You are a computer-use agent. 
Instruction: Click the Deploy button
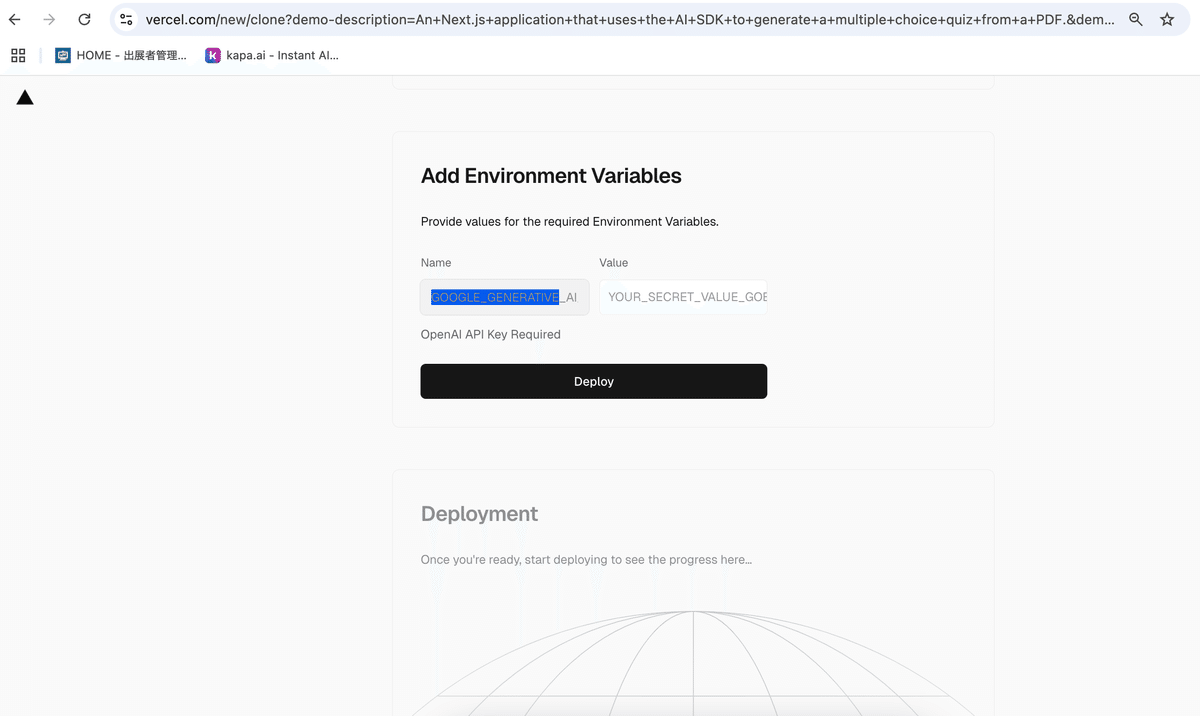click(593, 381)
